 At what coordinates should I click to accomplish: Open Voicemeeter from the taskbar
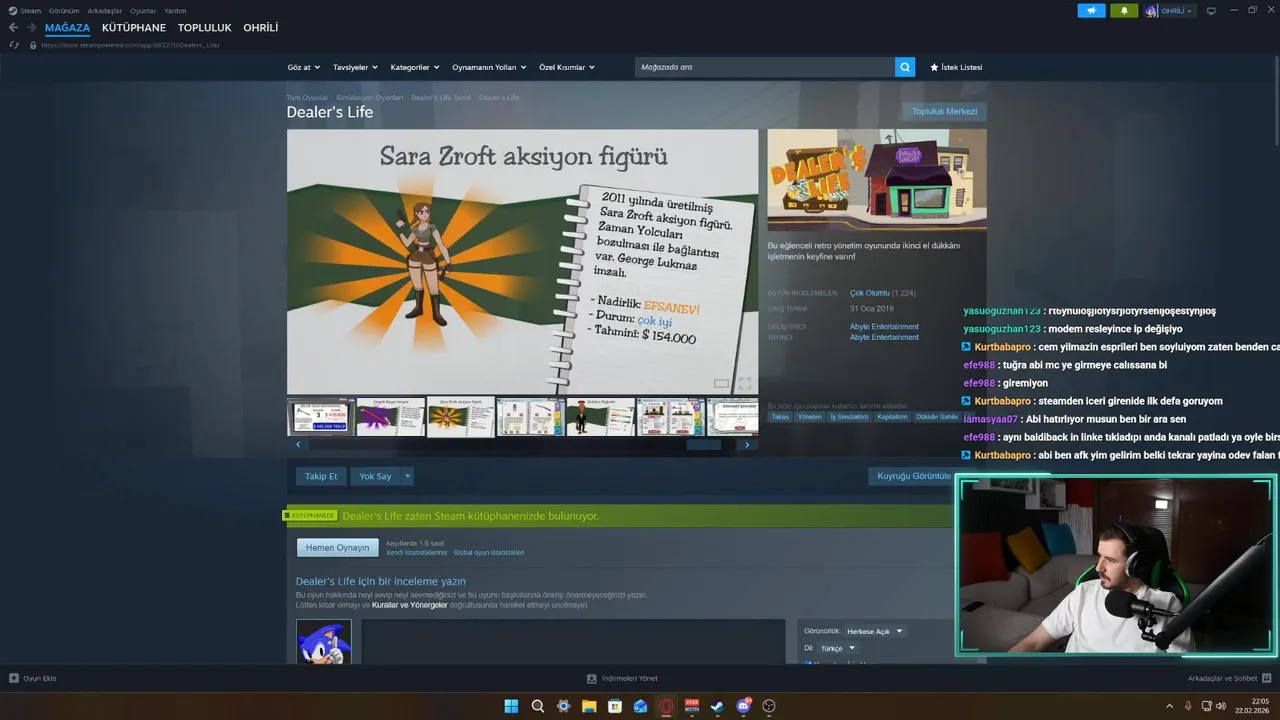(x=692, y=706)
